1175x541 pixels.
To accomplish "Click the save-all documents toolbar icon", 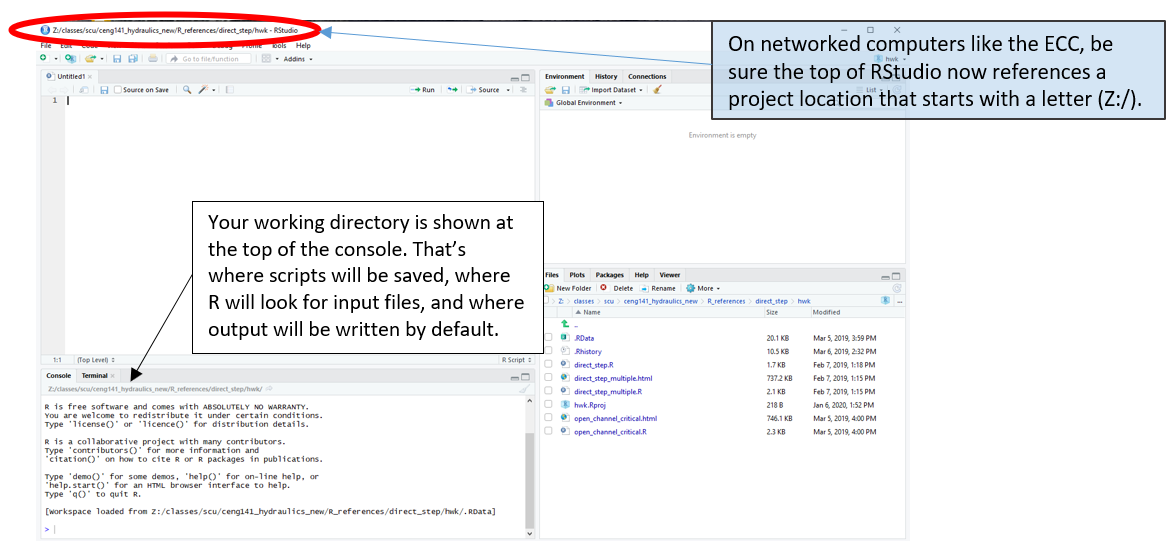I will click(x=132, y=59).
